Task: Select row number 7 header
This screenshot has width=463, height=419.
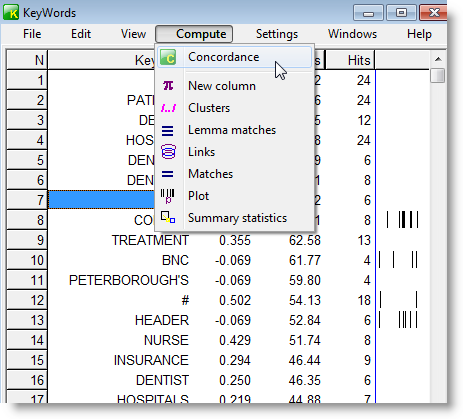Action: click(27, 200)
